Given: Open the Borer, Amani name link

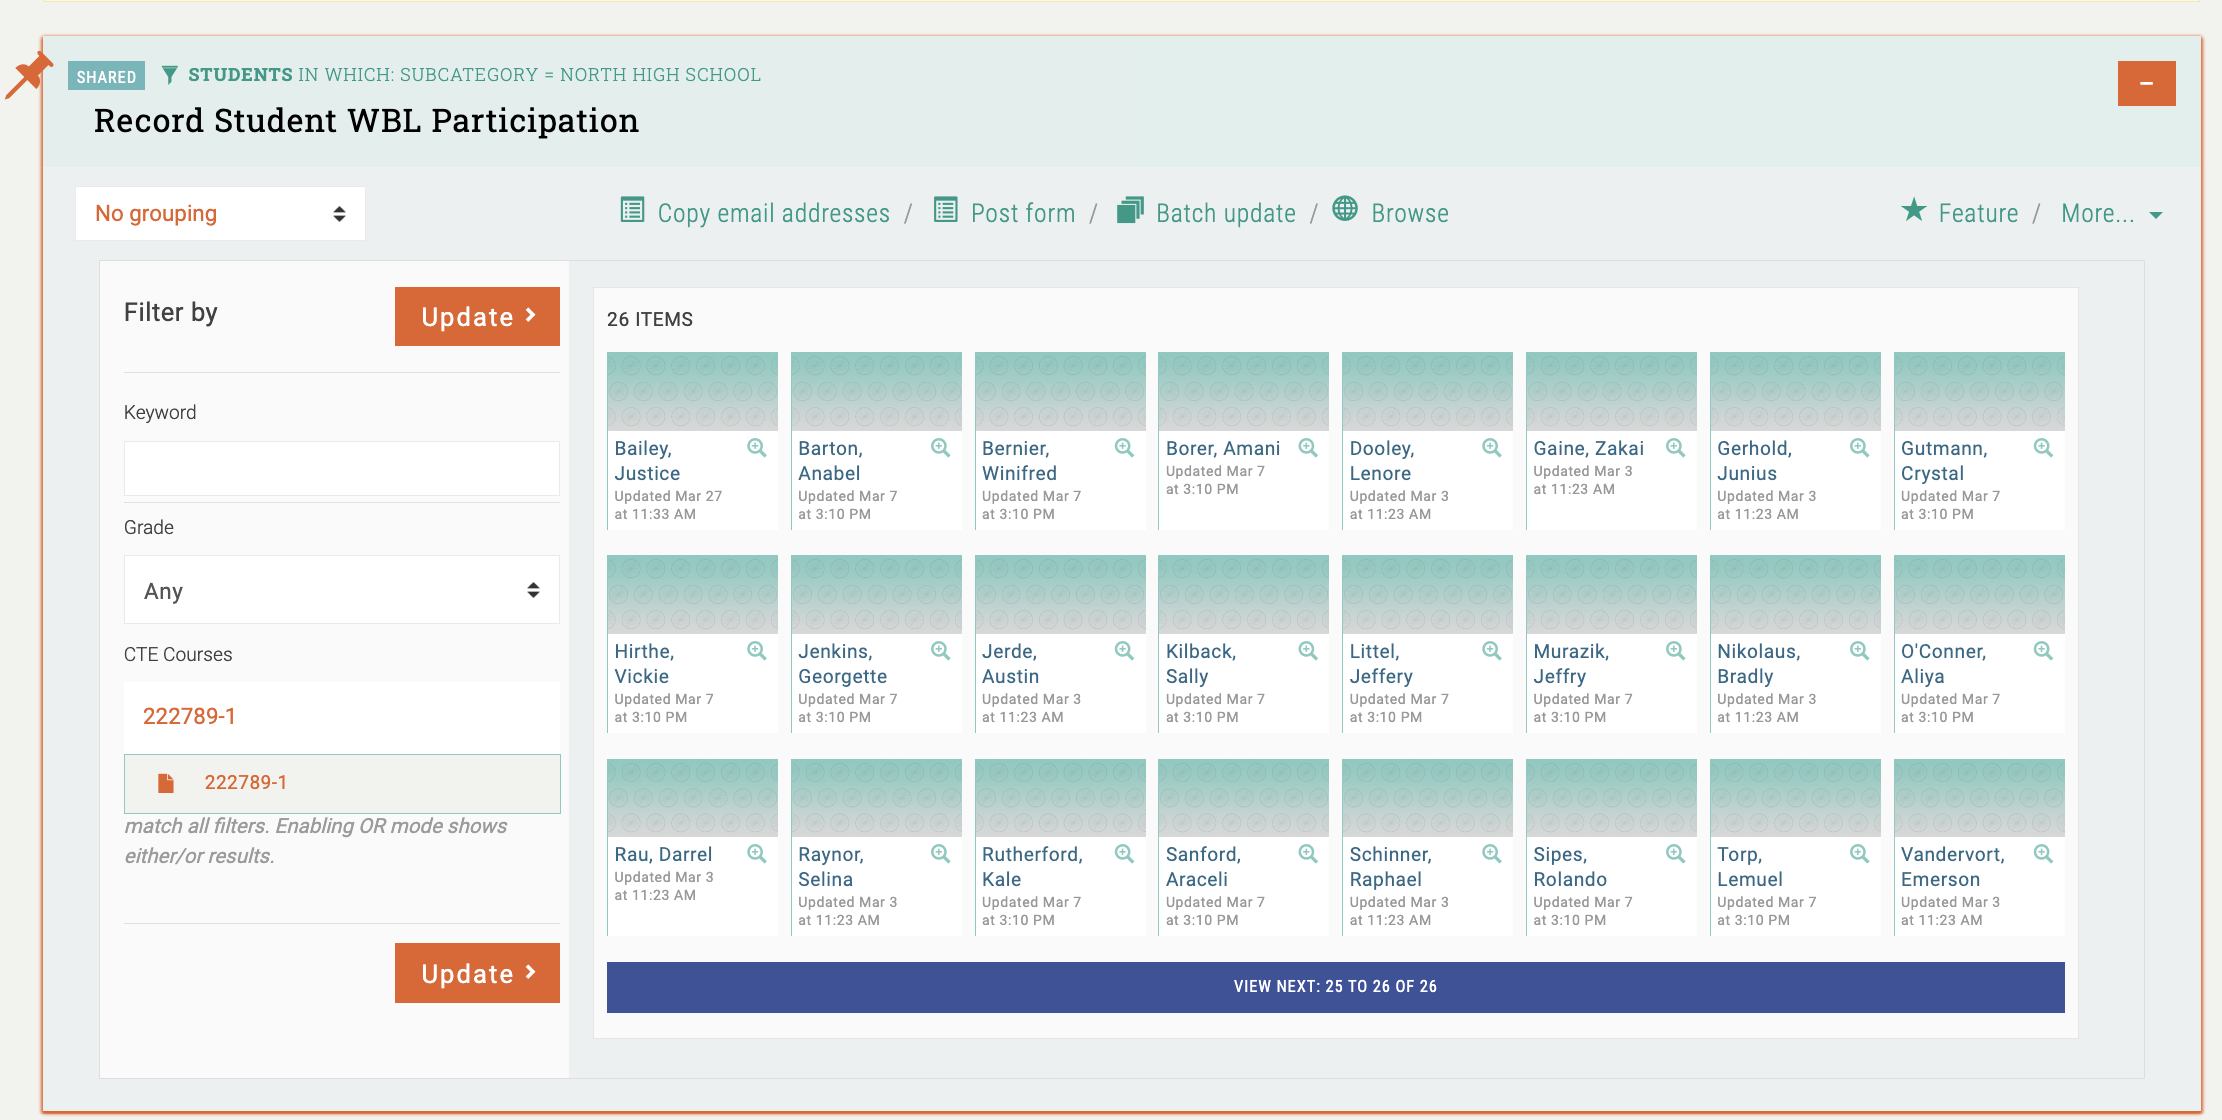Looking at the screenshot, I should [x=1222, y=448].
